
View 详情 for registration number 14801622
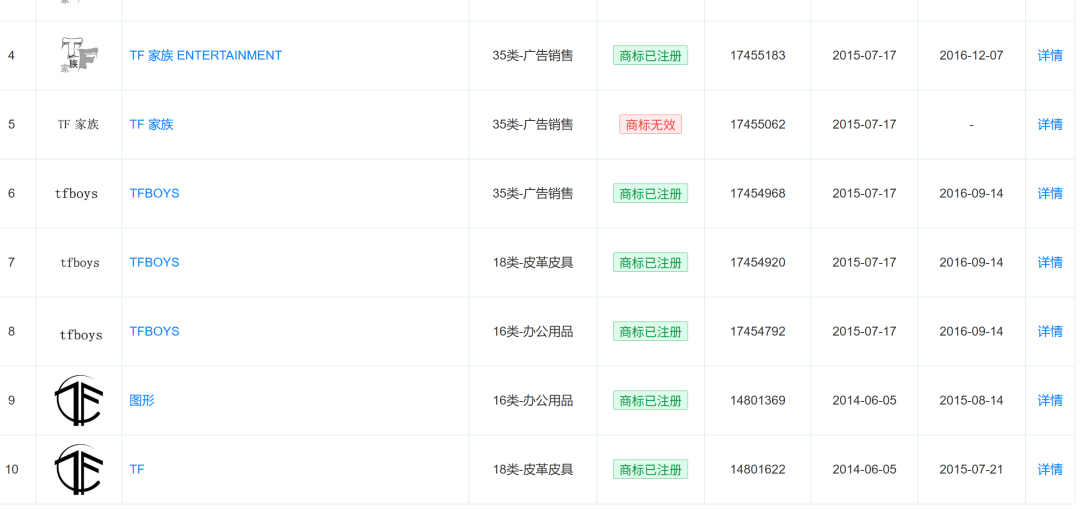coord(1050,469)
